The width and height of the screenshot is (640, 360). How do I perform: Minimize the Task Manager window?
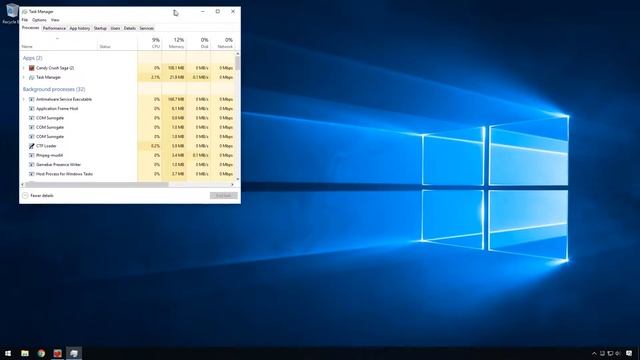(x=202, y=11)
